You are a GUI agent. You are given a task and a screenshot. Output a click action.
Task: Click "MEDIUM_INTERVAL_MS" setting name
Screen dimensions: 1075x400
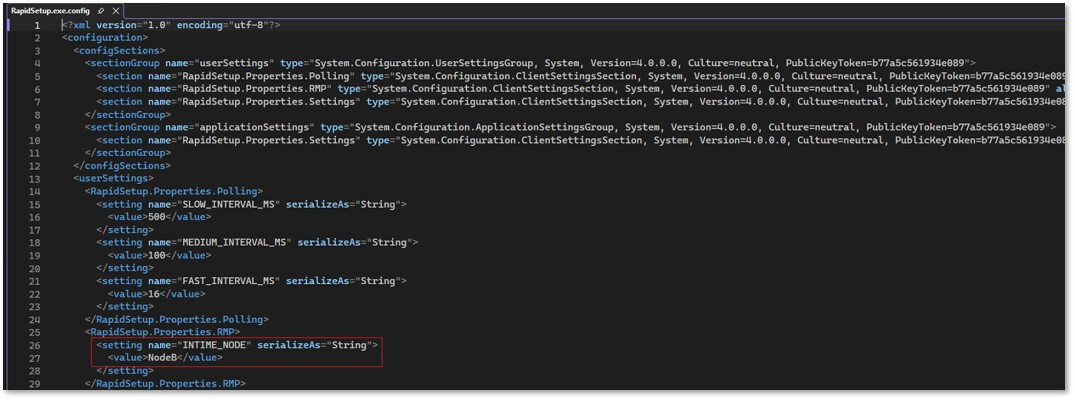click(x=232, y=242)
